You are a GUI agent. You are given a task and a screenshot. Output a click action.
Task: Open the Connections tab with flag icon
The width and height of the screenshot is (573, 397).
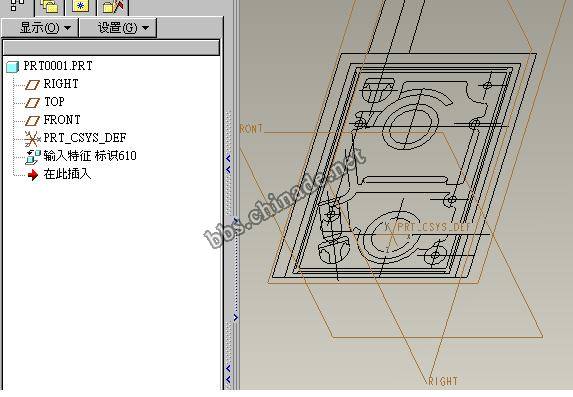pyautogui.click(x=113, y=7)
